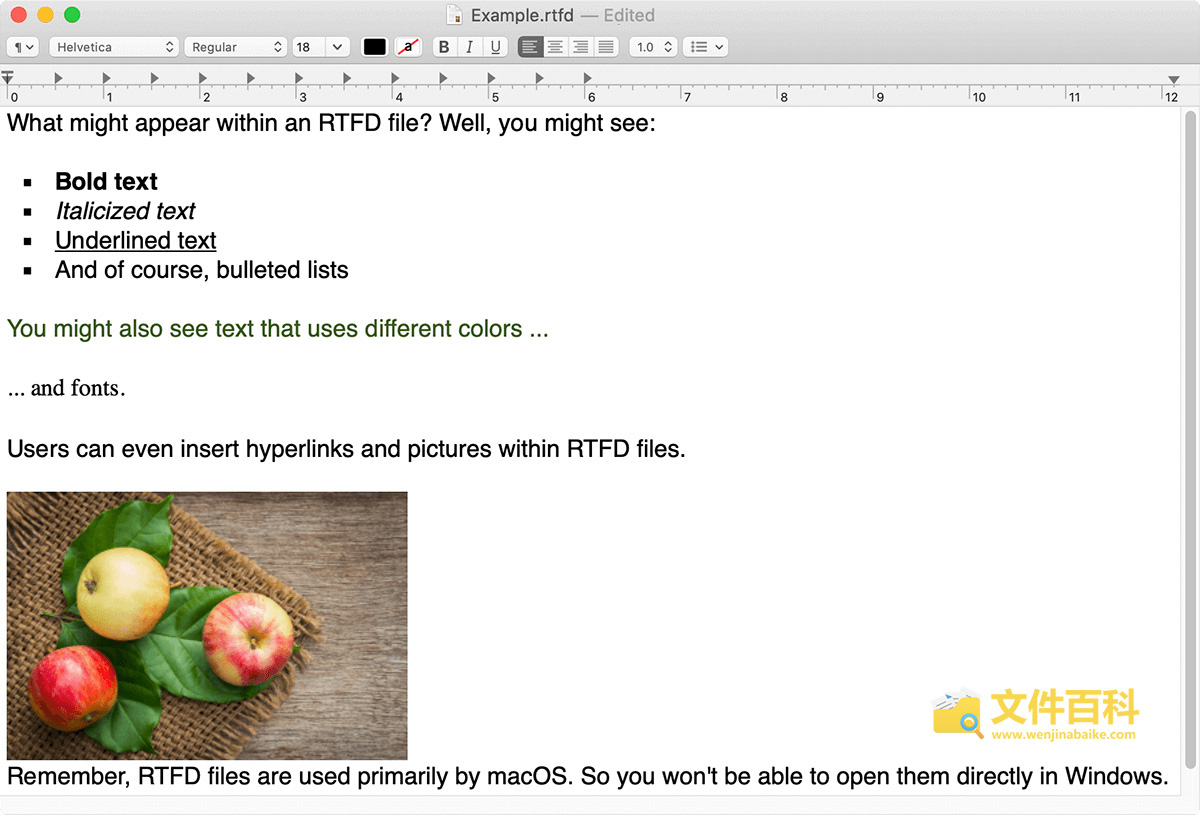Click the bullet beside 'And of course, bulleted lists'
Image resolution: width=1200 pixels, height=815 pixels.
tap(28, 271)
